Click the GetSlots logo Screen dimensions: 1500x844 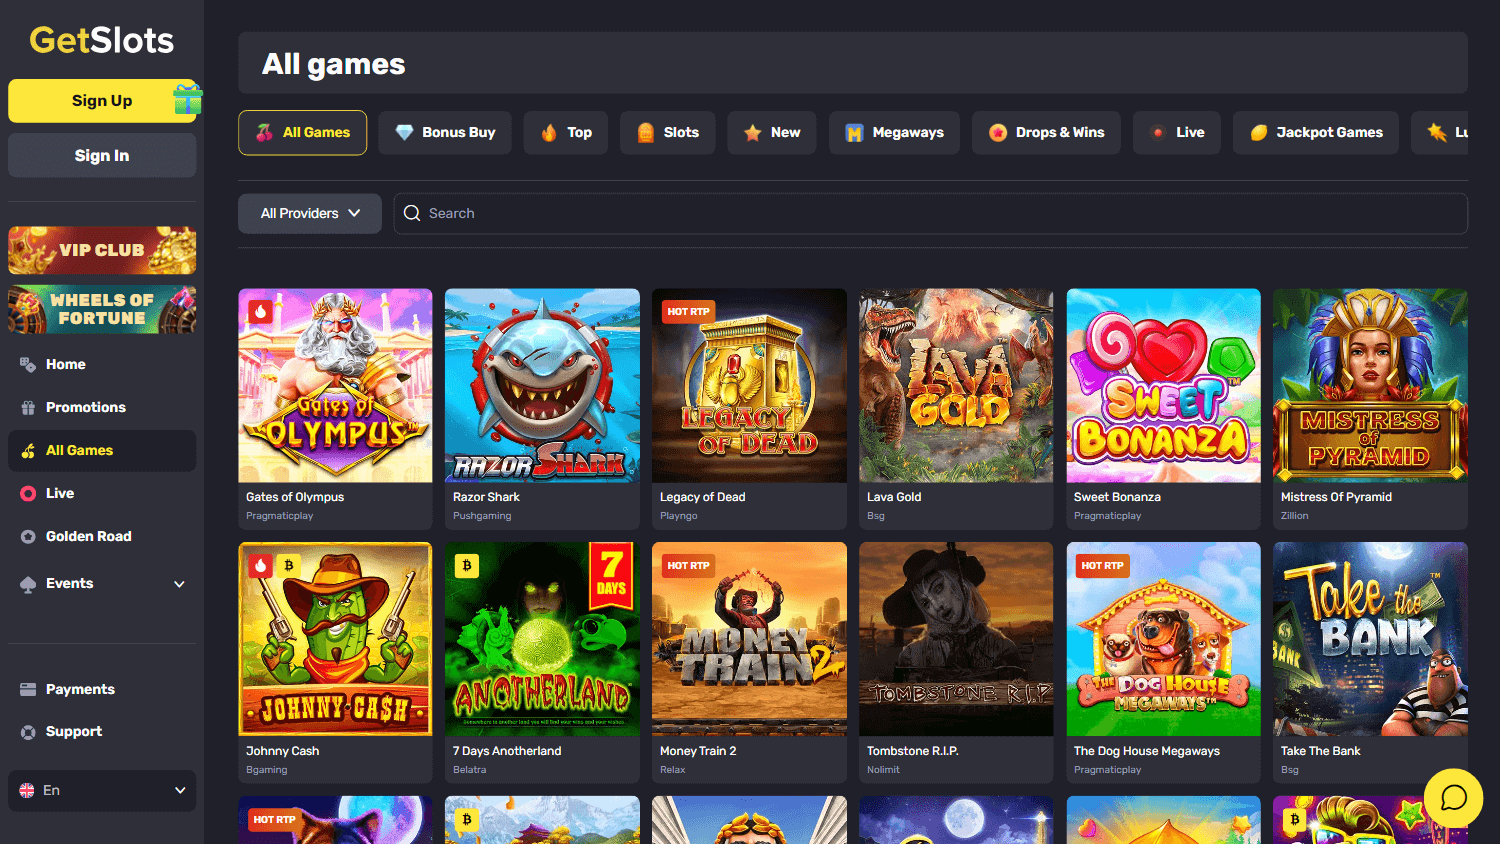[x=102, y=40]
